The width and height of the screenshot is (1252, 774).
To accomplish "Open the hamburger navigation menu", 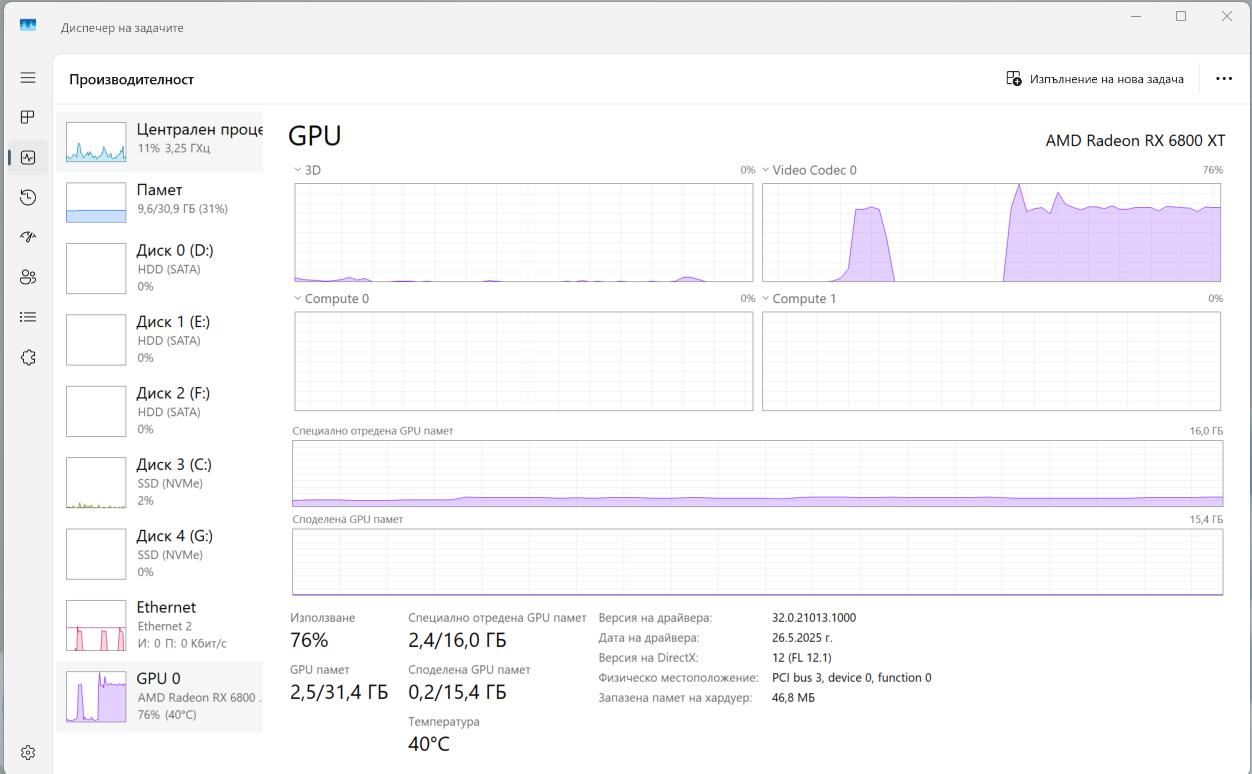I will 28,77.
